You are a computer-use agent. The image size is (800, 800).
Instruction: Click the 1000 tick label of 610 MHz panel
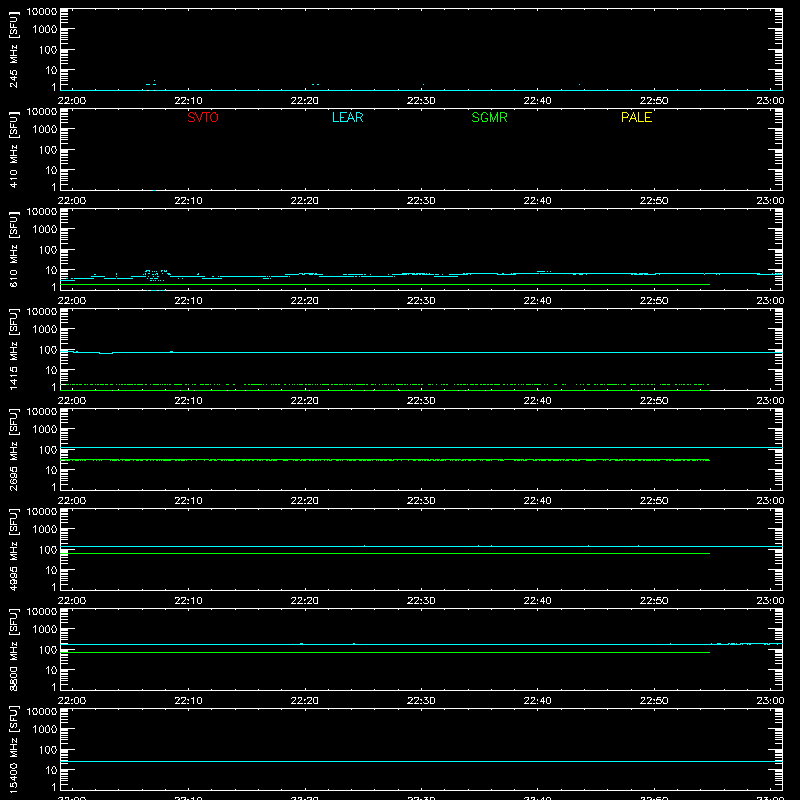pos(45,229)
